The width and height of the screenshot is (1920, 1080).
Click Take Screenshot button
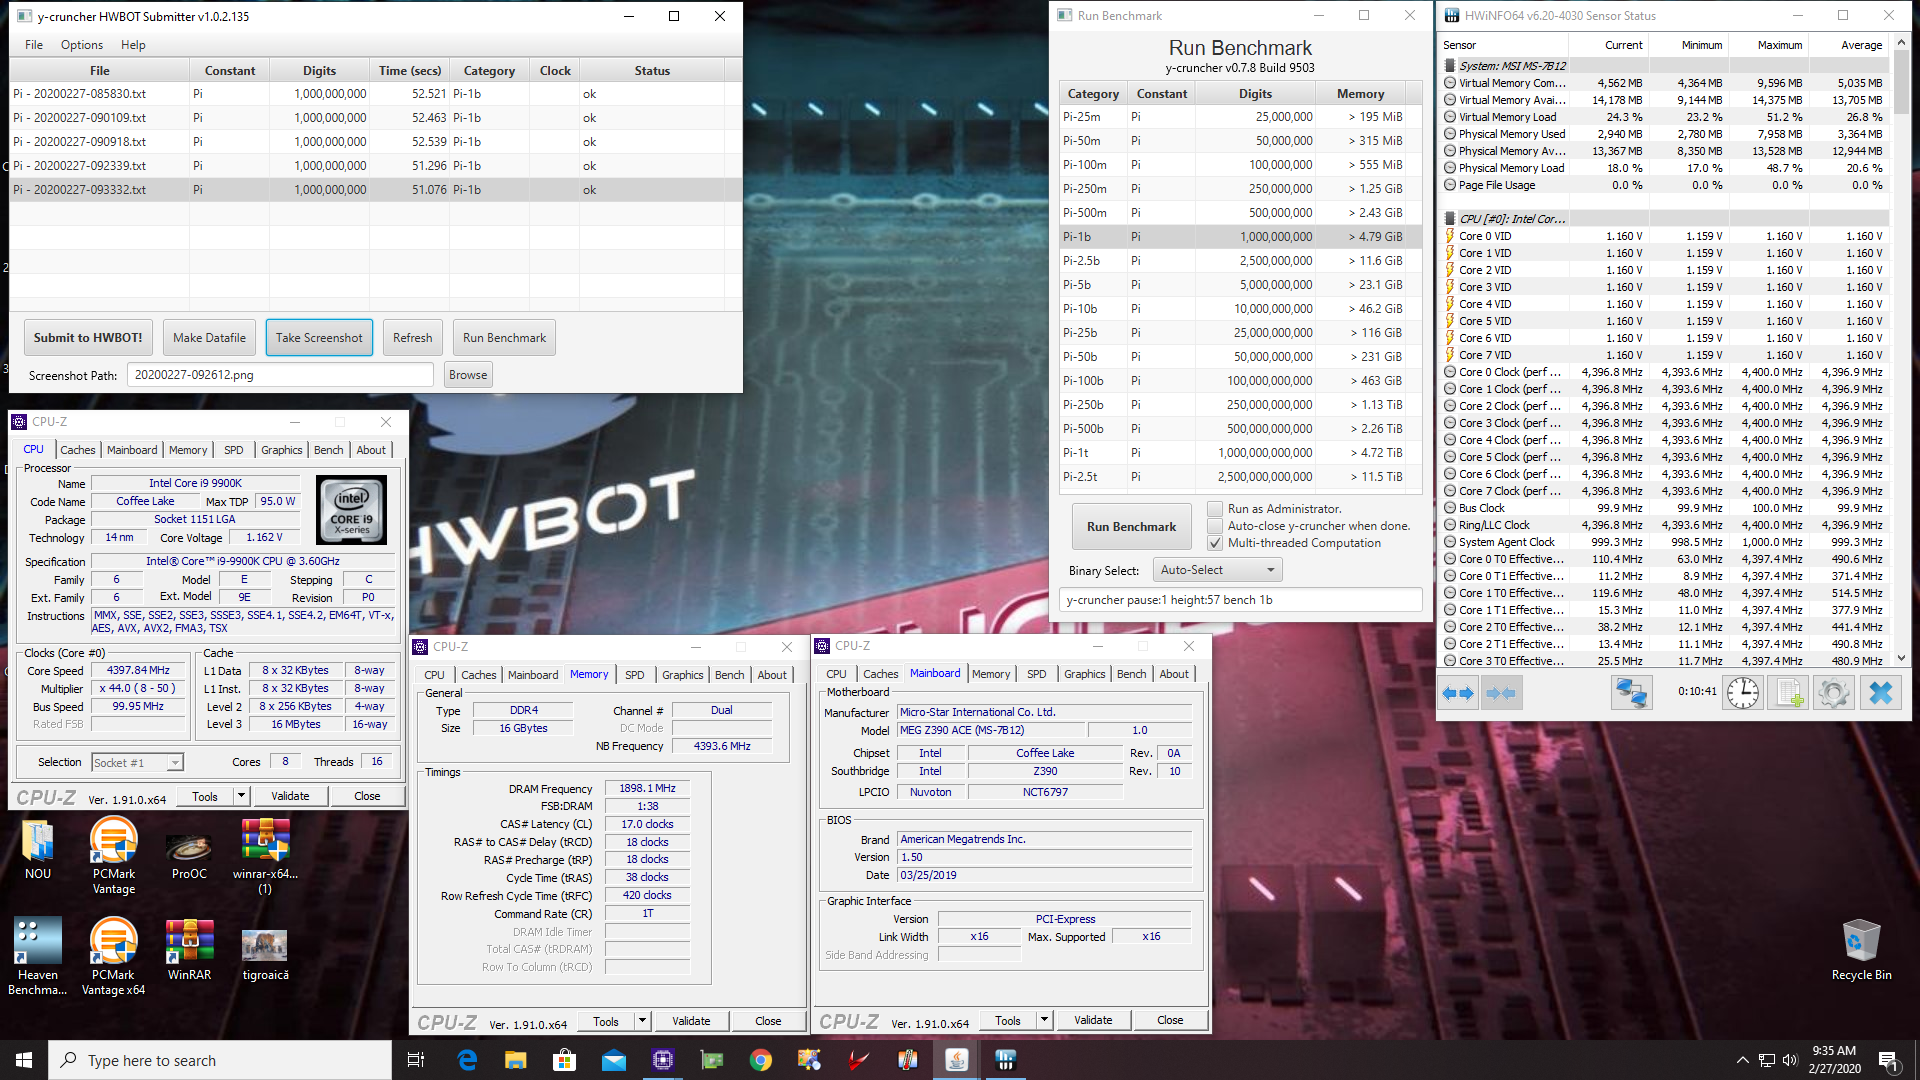319,338
